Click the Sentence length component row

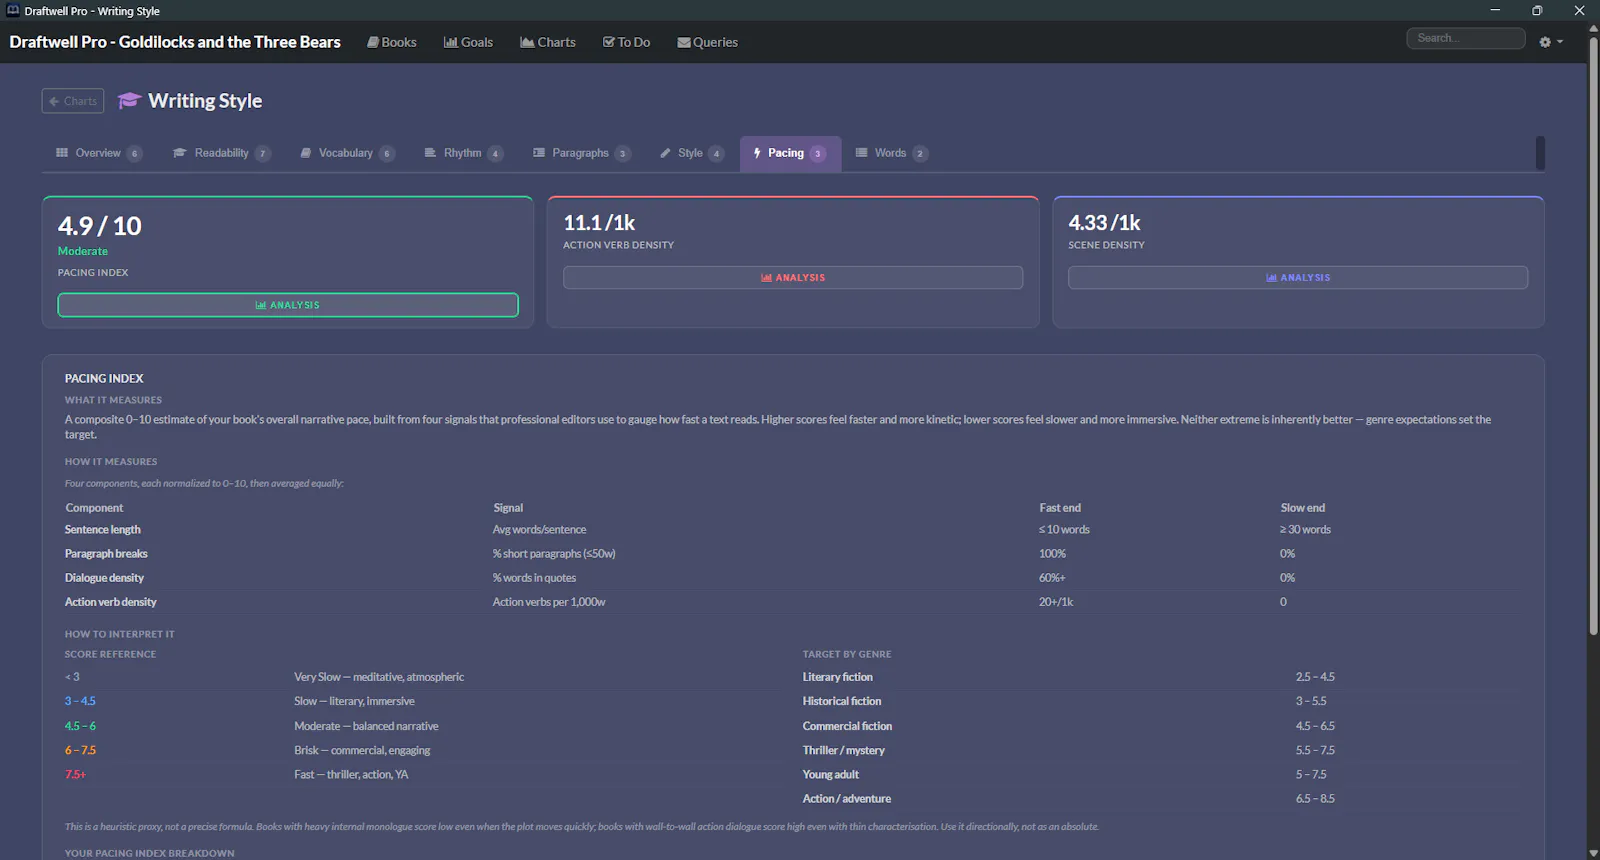click(793, 530)
